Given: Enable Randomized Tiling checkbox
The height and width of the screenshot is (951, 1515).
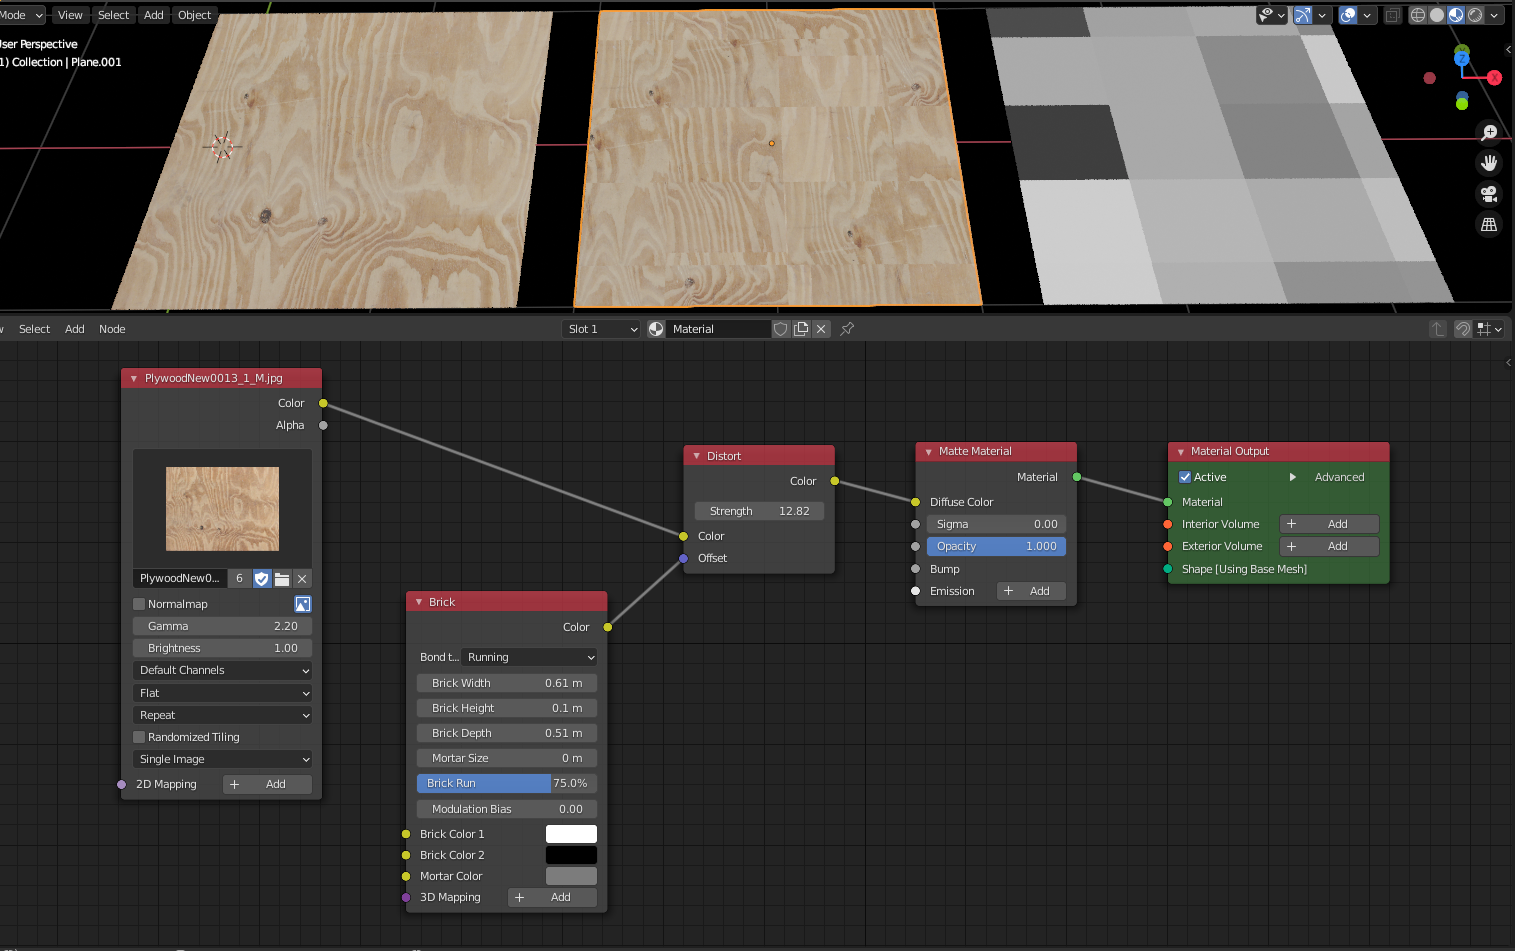Looking at the screenshot, I should (140, 737).
